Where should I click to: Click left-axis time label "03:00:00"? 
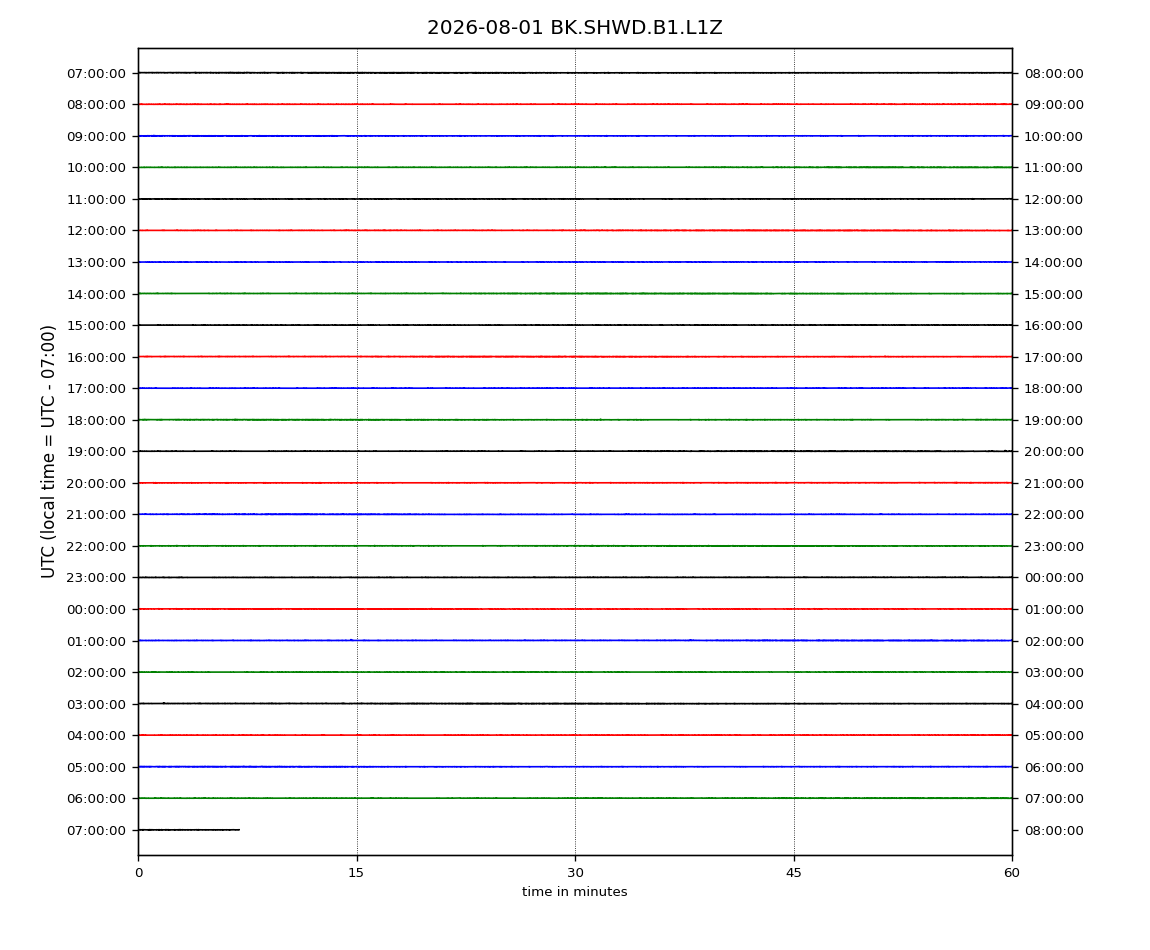tap(96, 704)
